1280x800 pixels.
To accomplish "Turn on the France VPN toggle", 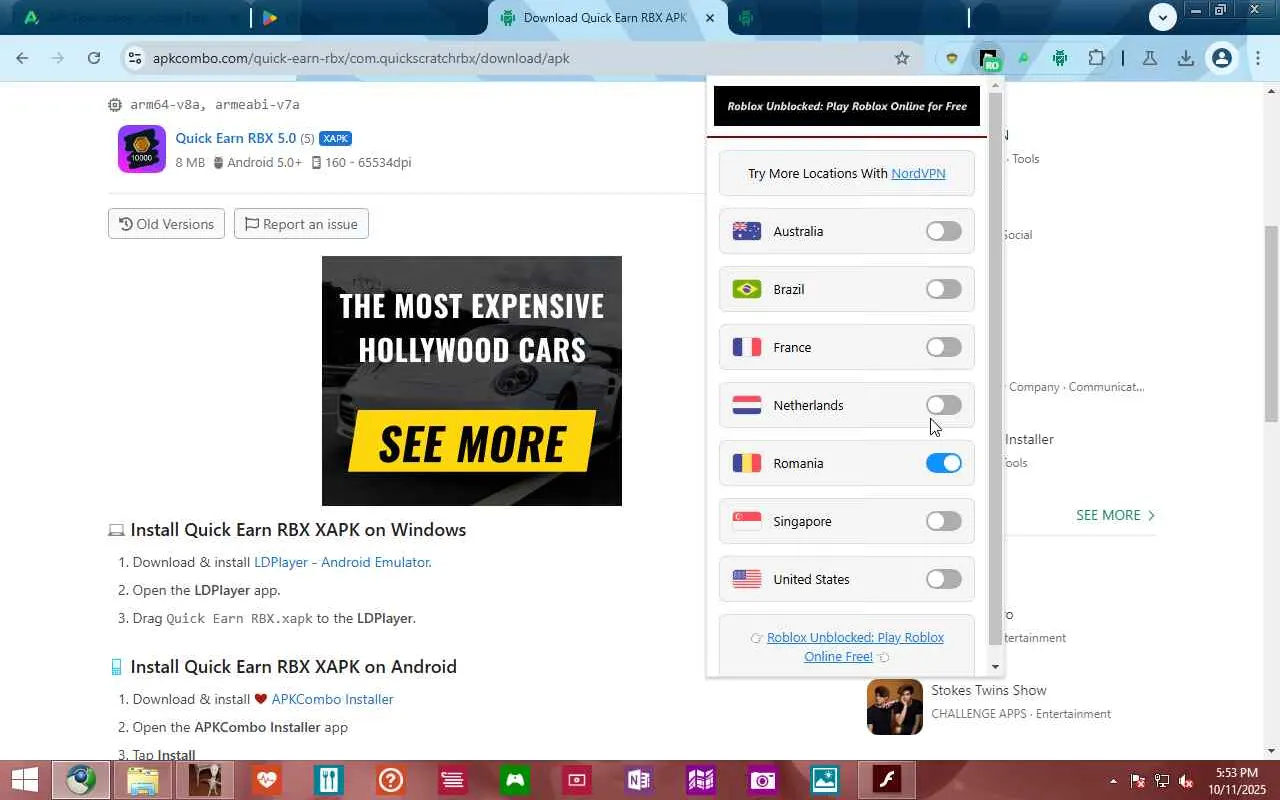I will tap(943, 347).
